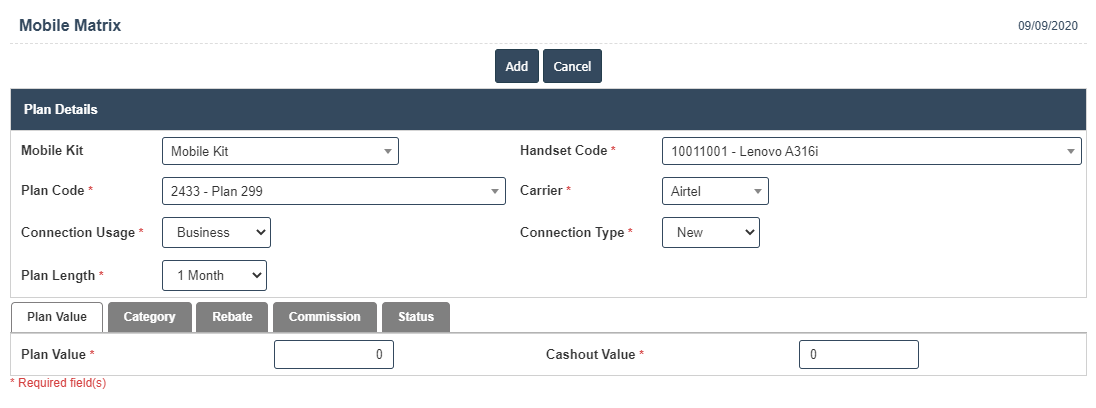
Task: Click the Add button
Action: coord(516,66)
